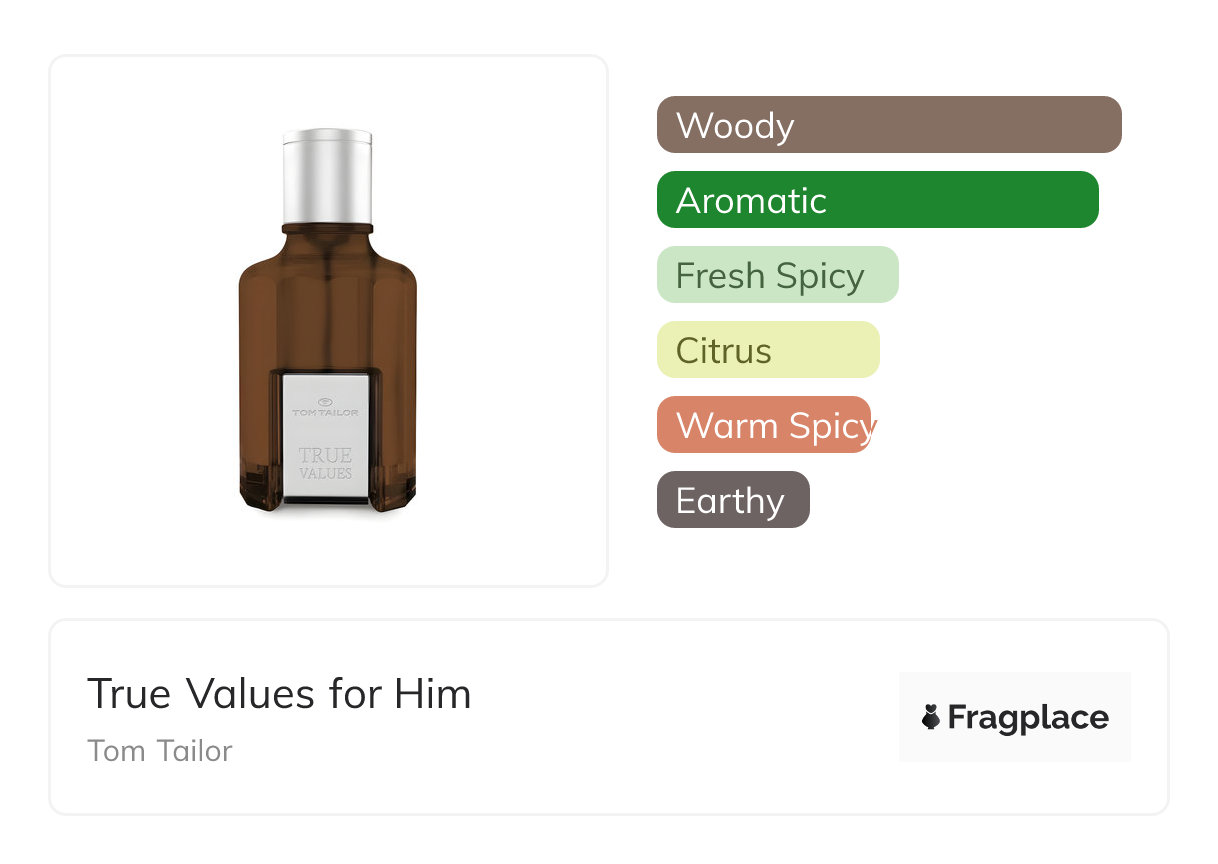The image size is (1218, 864).
Task: Click the Fragplace bottle logo icon
Action: (x=931, y=717)
